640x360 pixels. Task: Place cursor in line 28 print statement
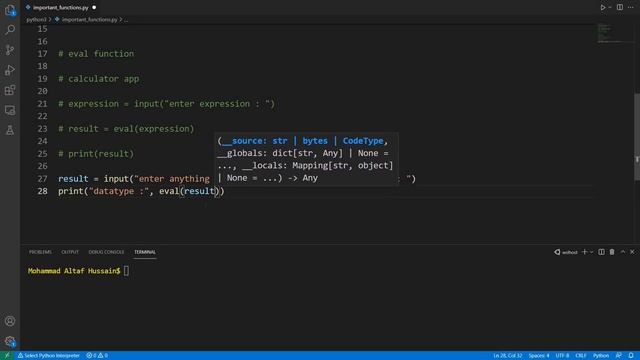[141, 191]
